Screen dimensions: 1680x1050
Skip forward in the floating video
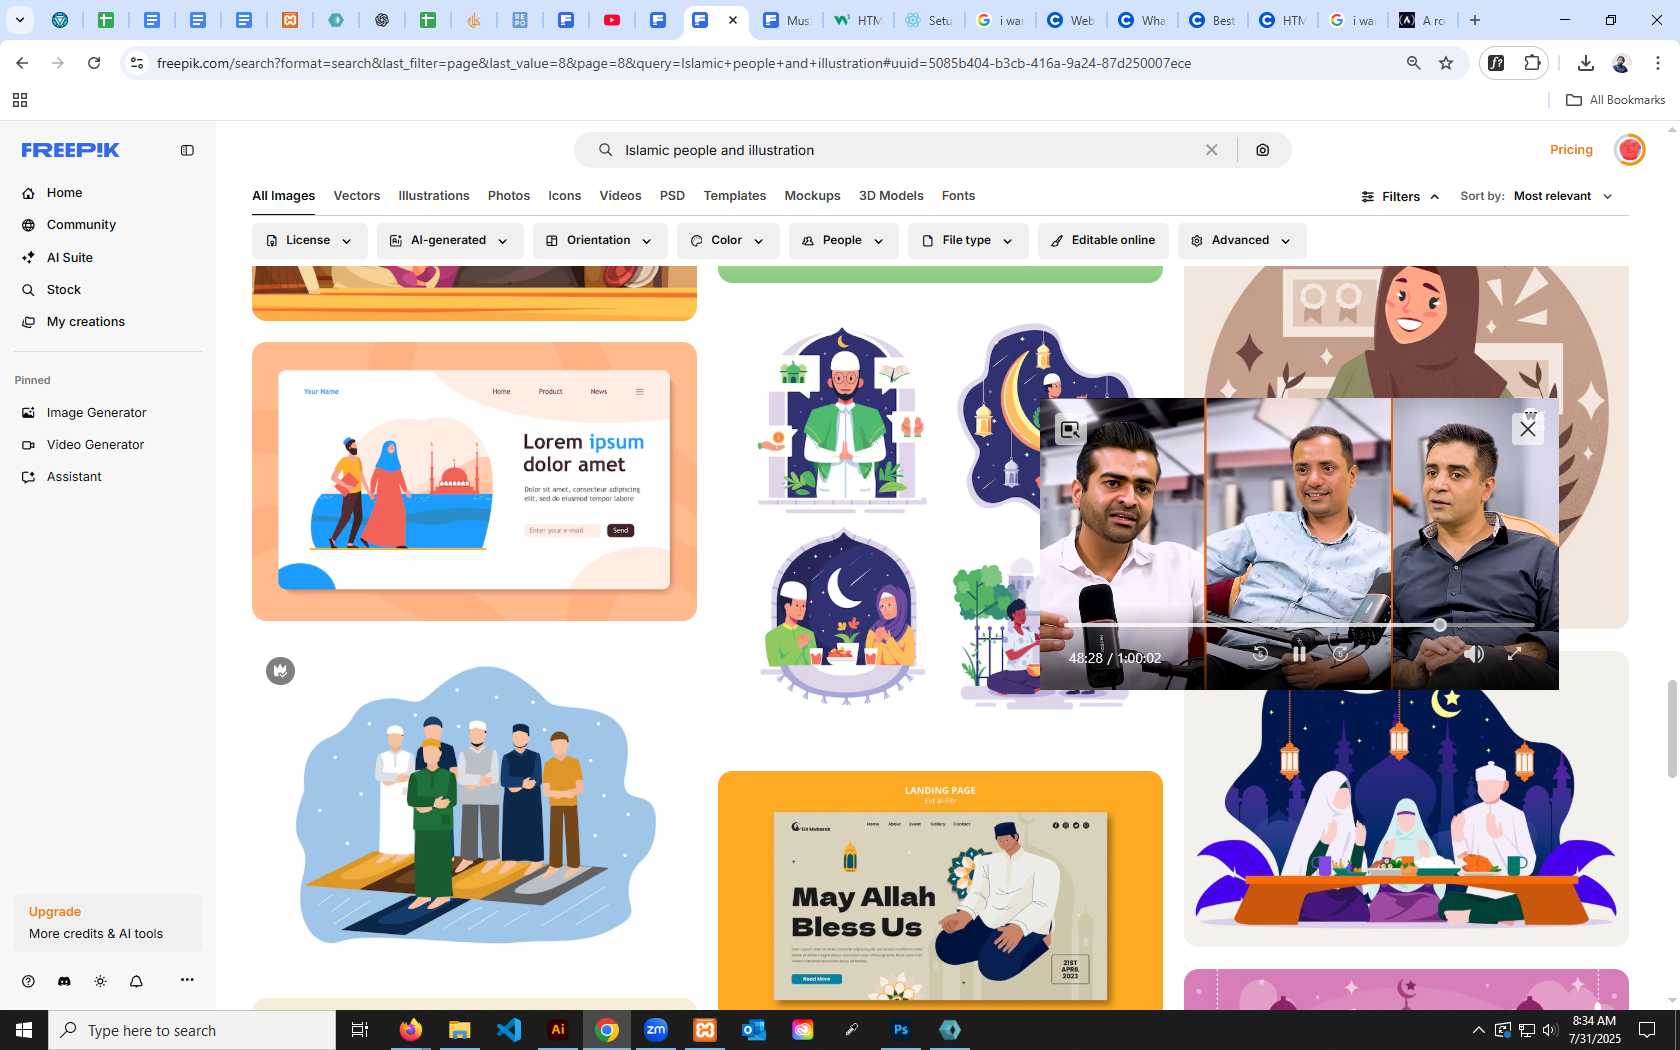(x=1340, y=654)
